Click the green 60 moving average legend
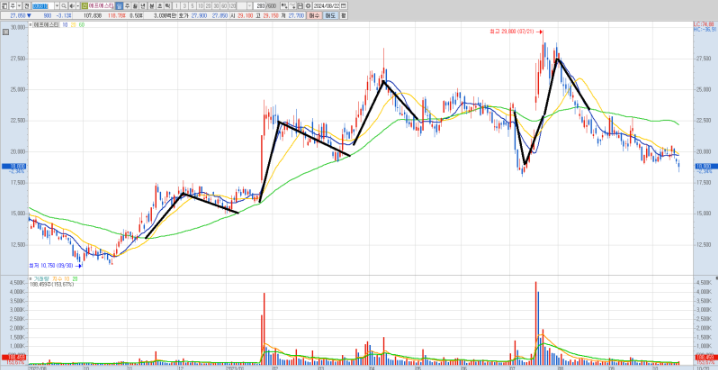Screen dimensions: 718x370 point(82,24)
